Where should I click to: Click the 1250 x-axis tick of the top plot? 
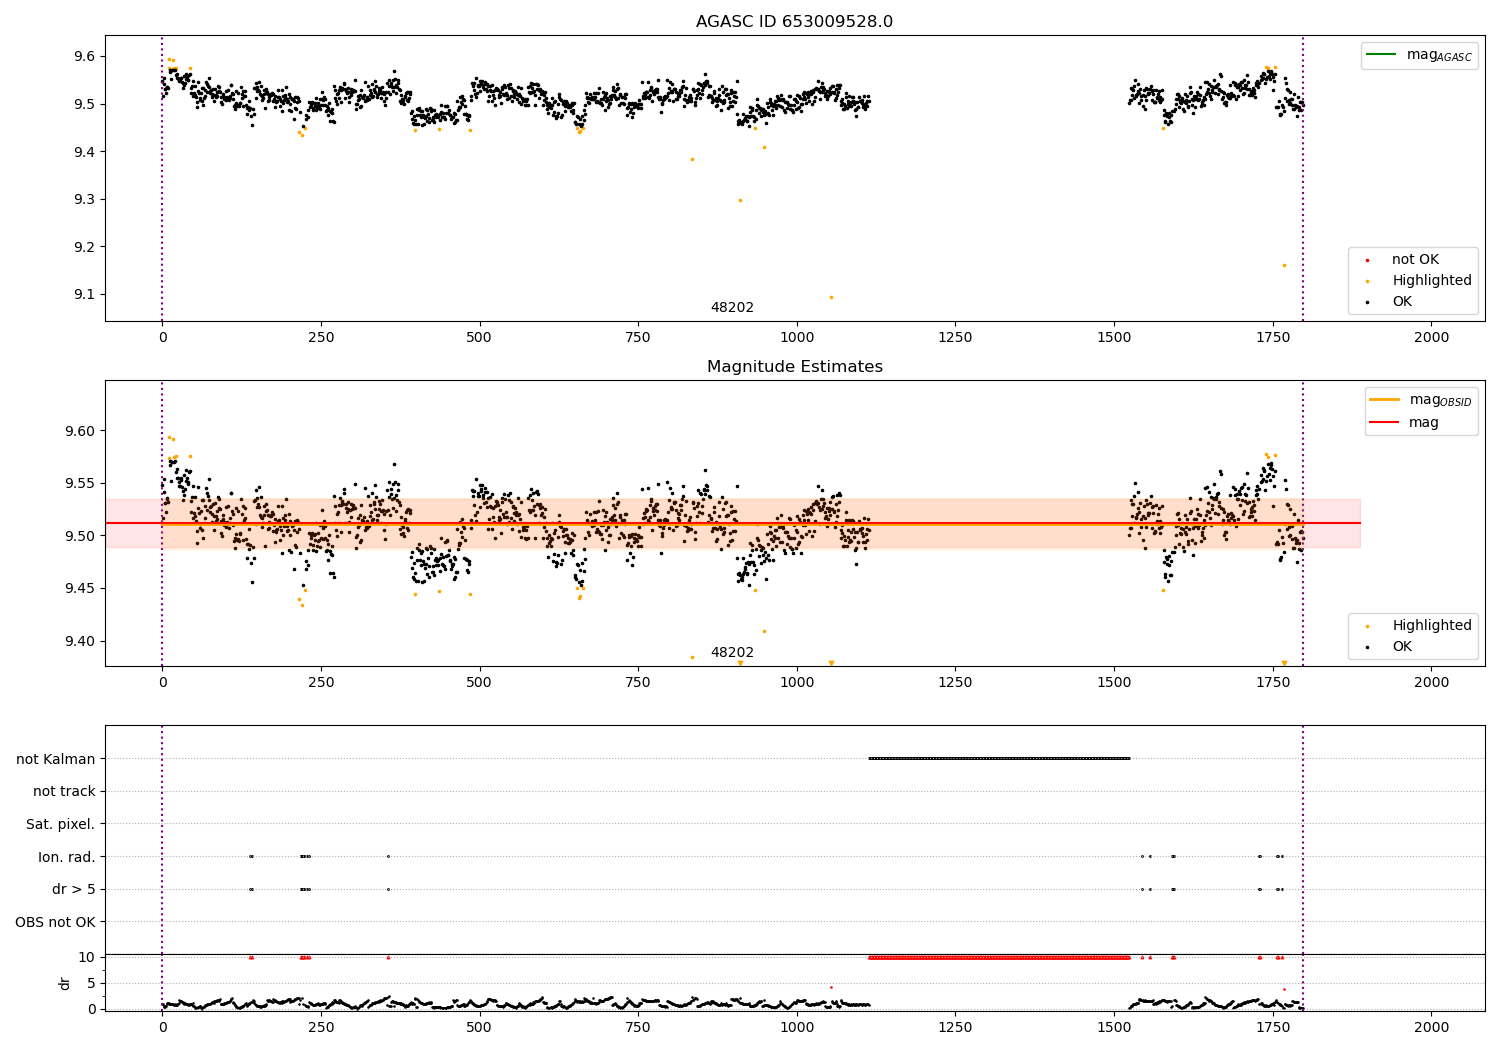point(955,338)
